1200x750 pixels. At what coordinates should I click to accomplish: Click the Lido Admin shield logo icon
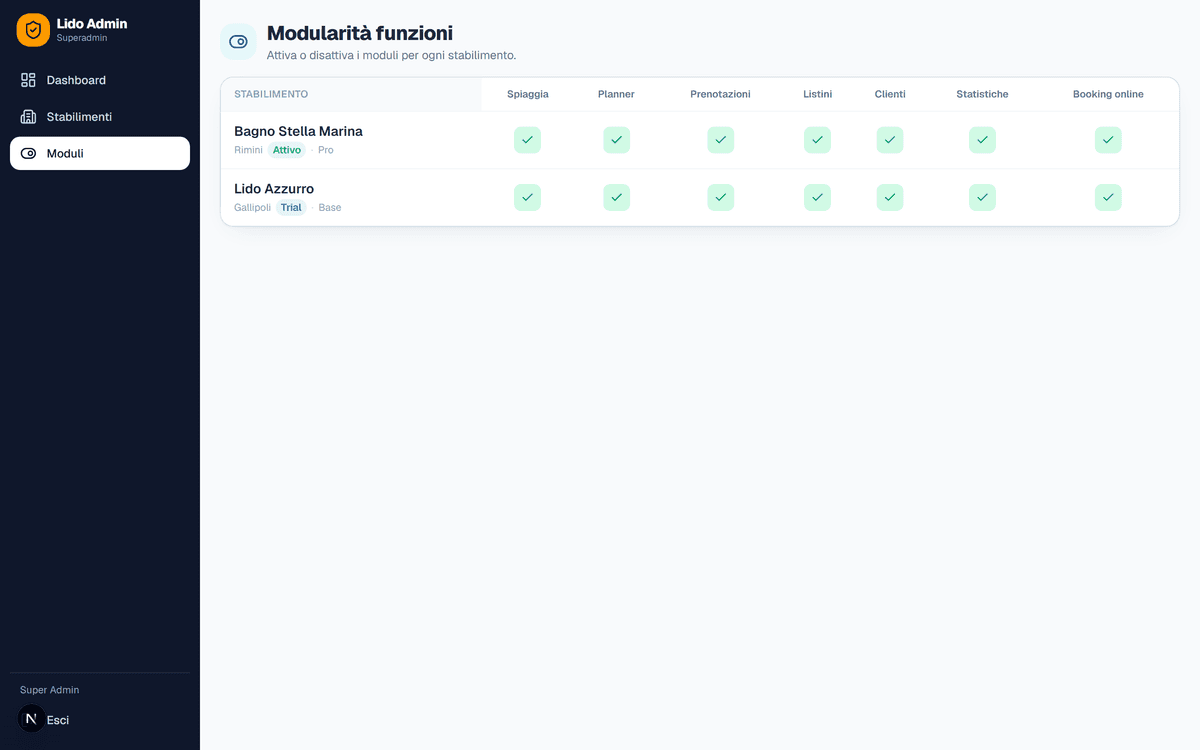click(33, 30)
